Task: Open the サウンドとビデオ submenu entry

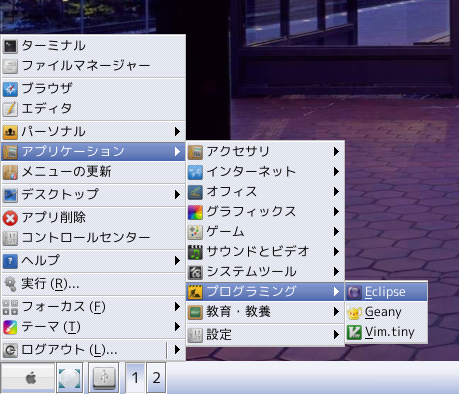Action: point(265,252)
